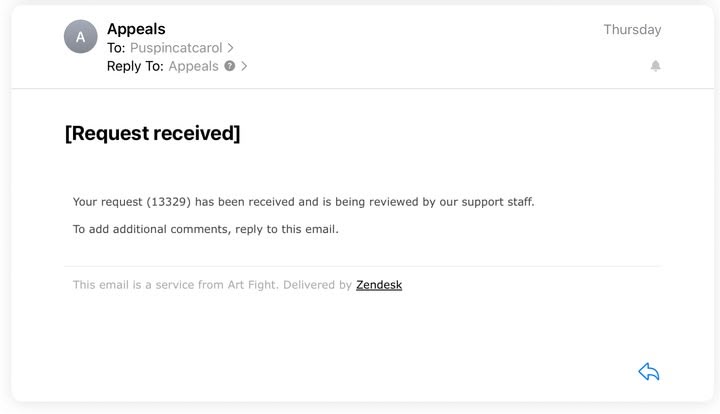
Task: Select the Appeals reply-to address
Action: (x=193, y=66)
